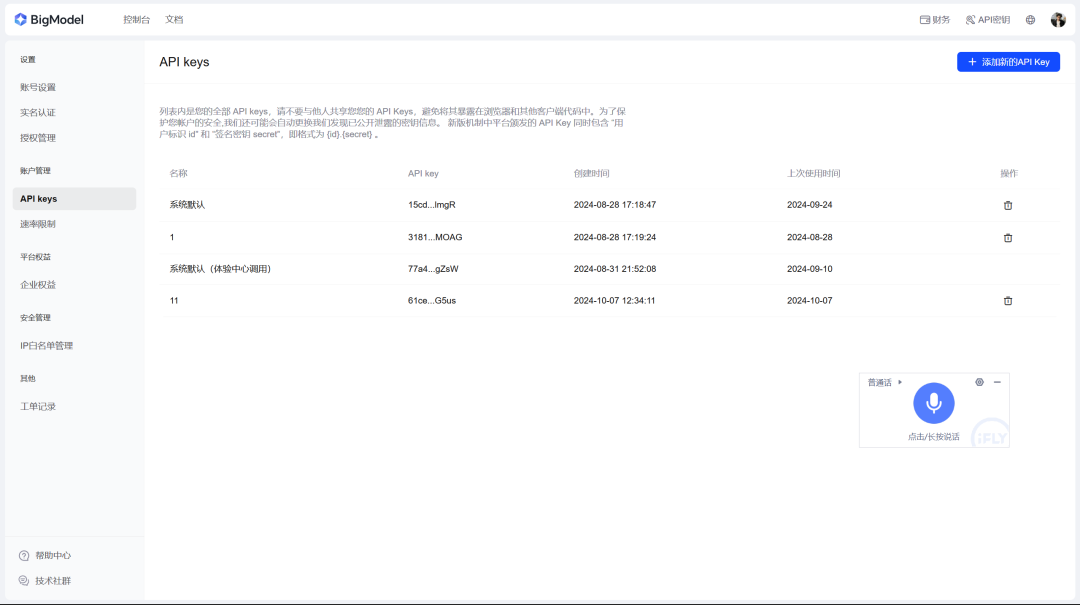This screenshot has width=1080, height=605.
Task: Select API keys sidebar item
Action: pyautogui.click(x=74, y=198)
